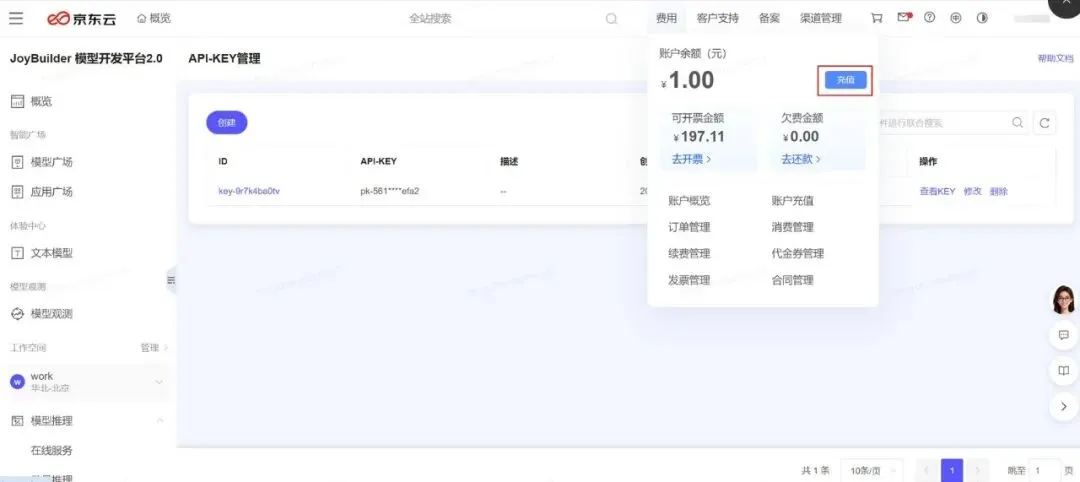Click 修改 for the key row

973,191
